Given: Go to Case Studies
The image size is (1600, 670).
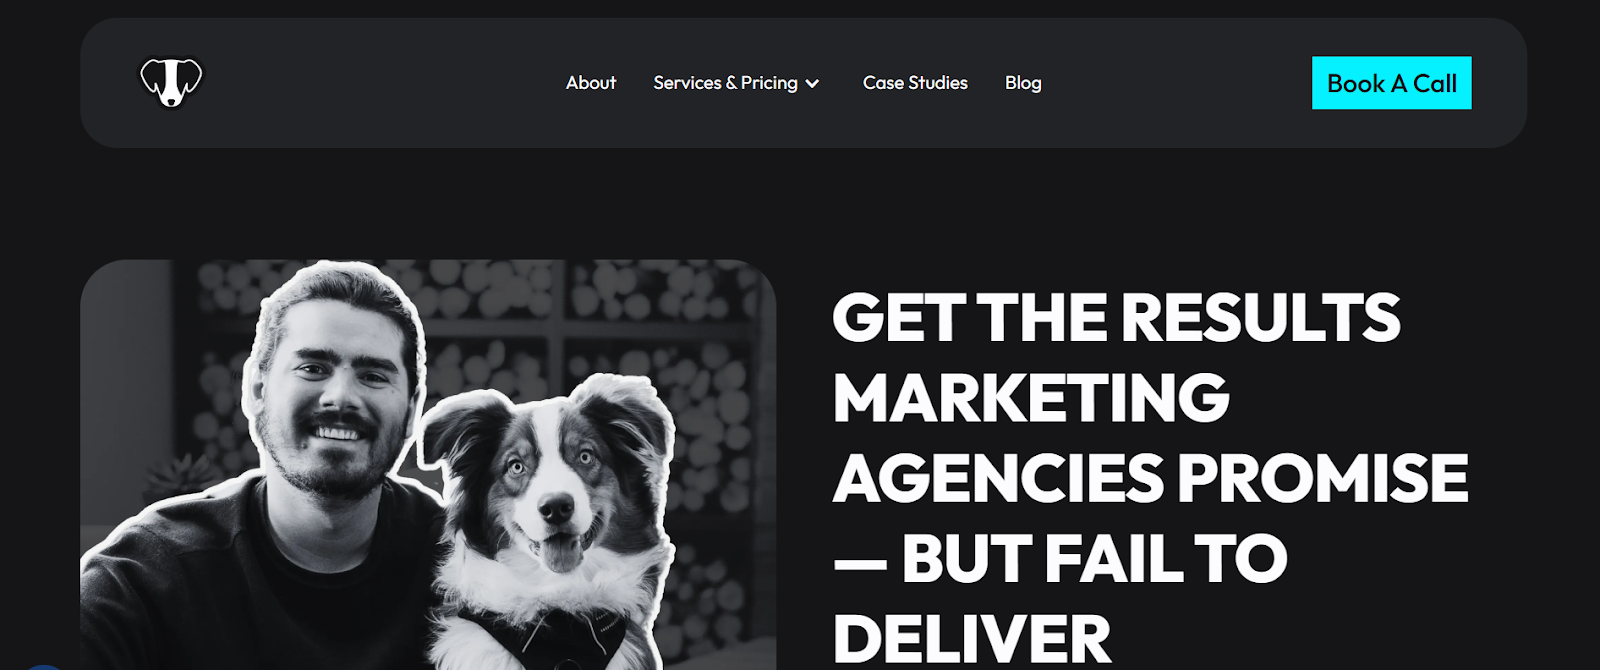Looking at the screenshot, I should tap(915, 83).
